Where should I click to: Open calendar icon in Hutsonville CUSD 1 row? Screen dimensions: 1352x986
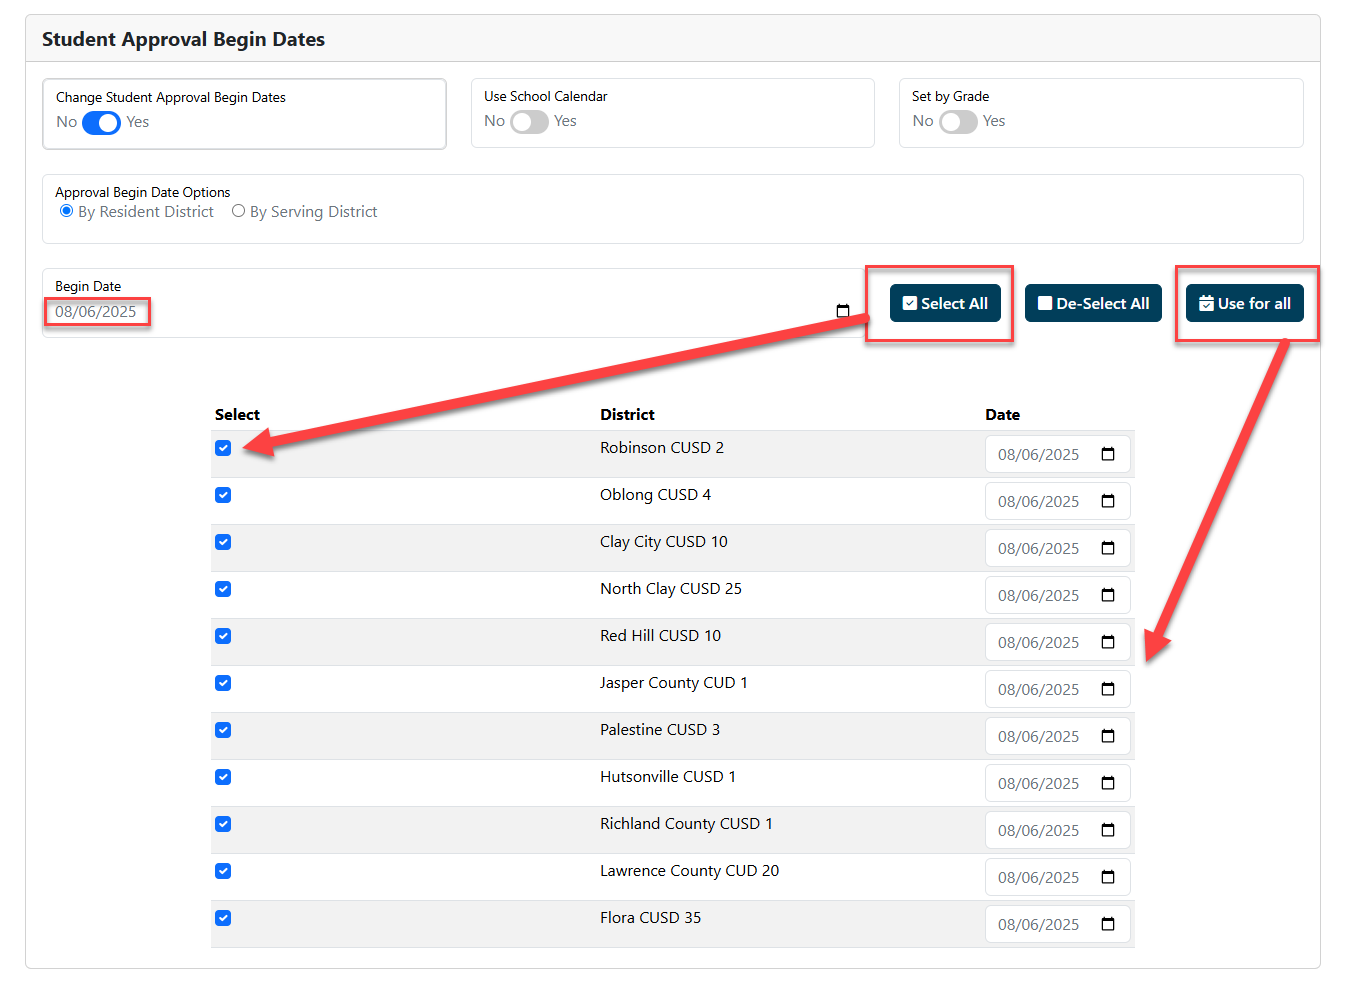click(1108, 783)
